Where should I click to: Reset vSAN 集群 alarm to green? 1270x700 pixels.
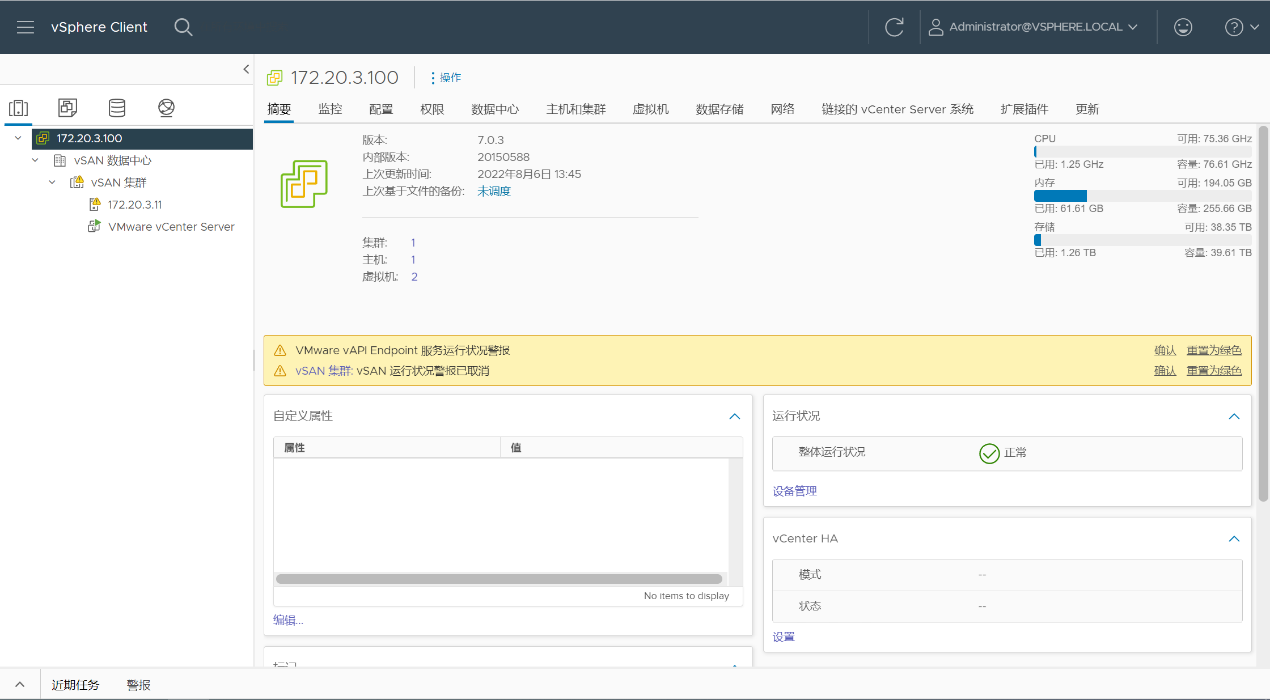click(x=1214, y=371)
